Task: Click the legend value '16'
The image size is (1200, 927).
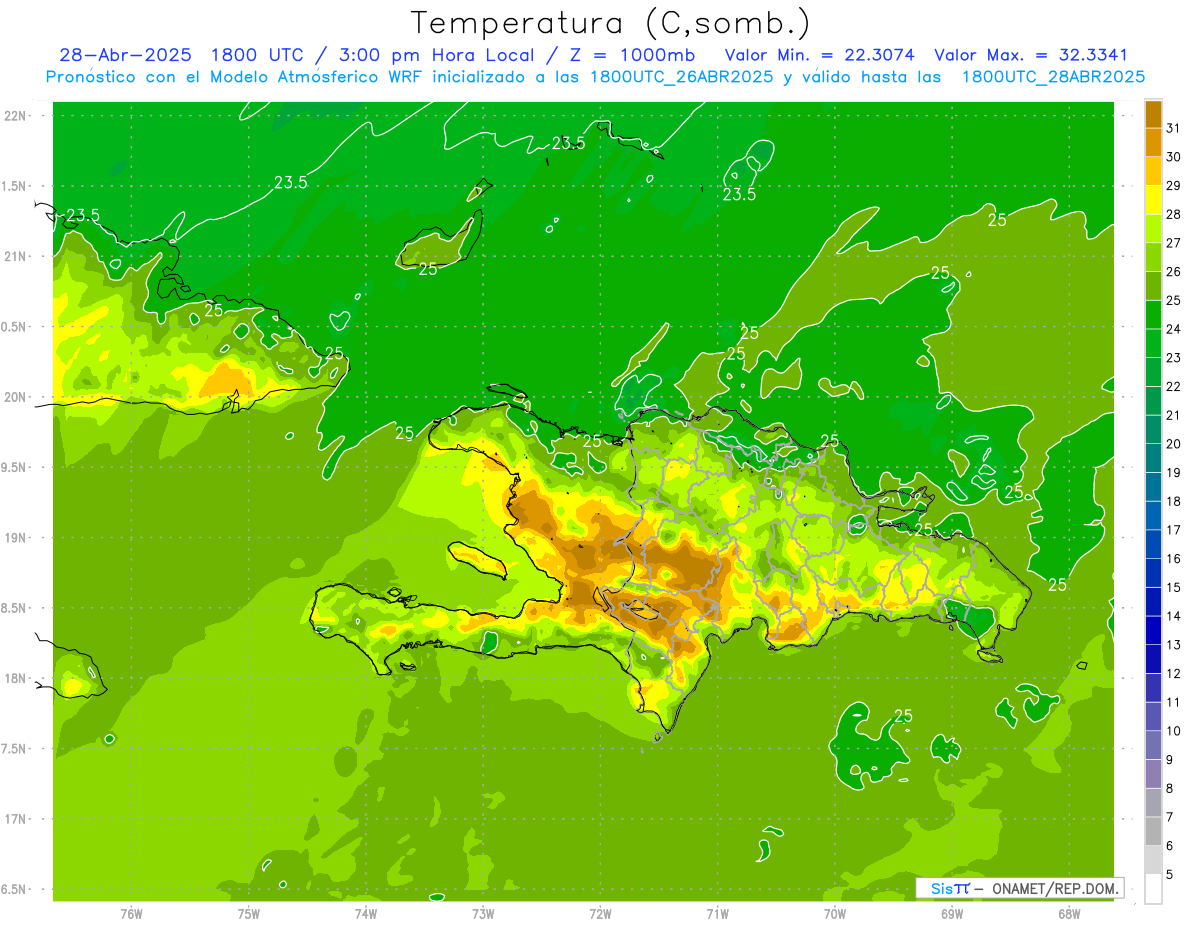Action: 1174,559
